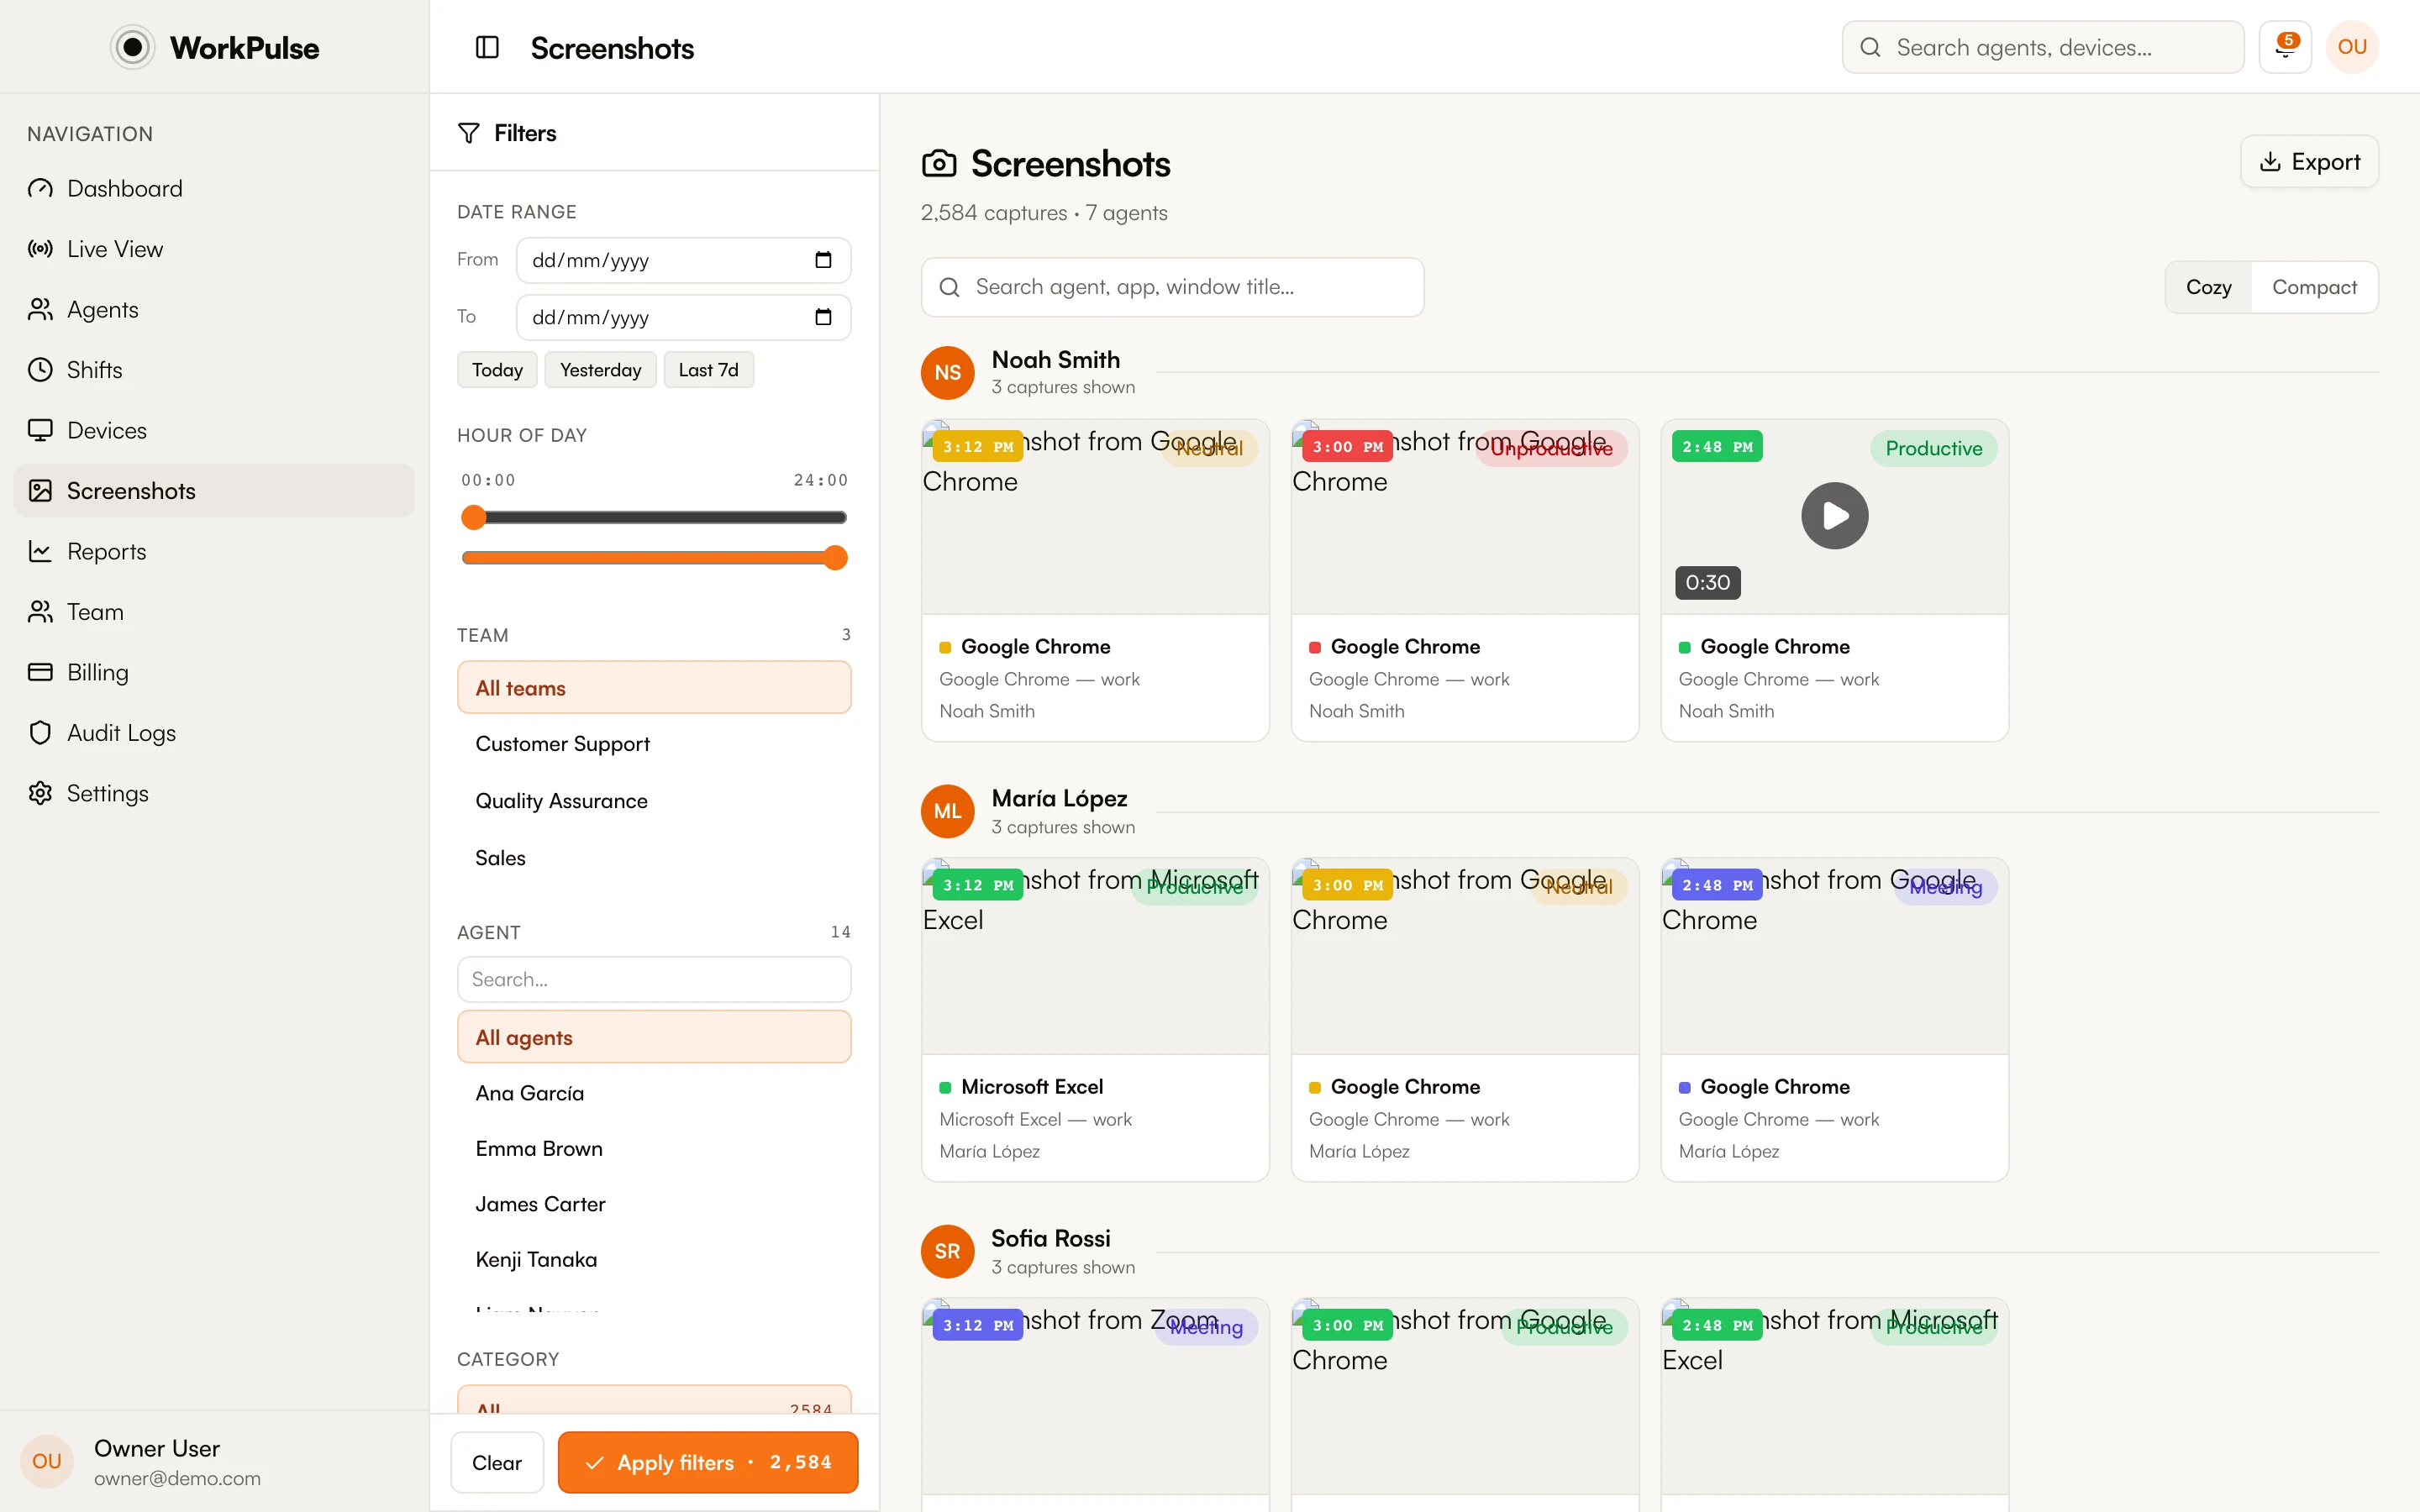2420x1512 pixels.
Task: Click the Devices monitor icon
Action: 40,431
